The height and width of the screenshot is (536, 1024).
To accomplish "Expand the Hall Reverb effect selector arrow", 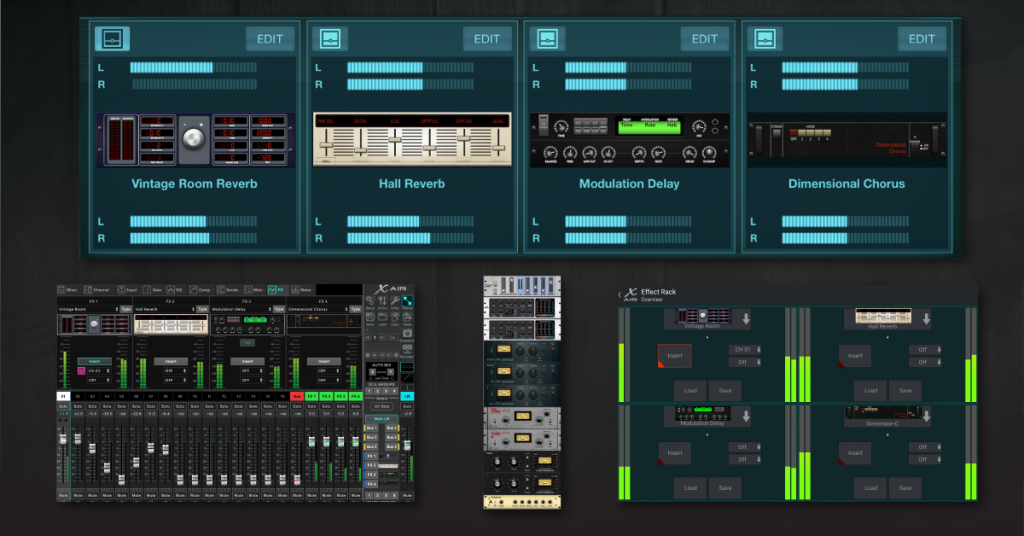I will [925, 320].
